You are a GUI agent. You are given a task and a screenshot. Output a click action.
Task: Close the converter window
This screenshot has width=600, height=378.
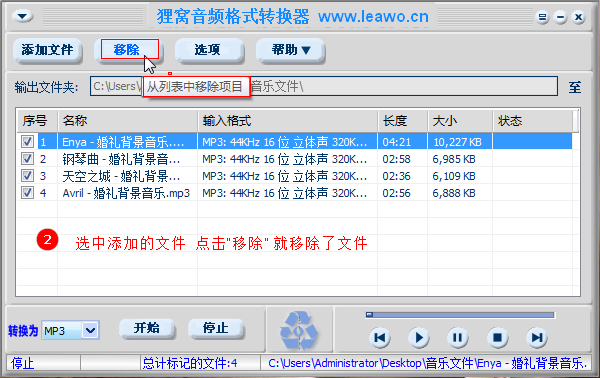[578, 17]
